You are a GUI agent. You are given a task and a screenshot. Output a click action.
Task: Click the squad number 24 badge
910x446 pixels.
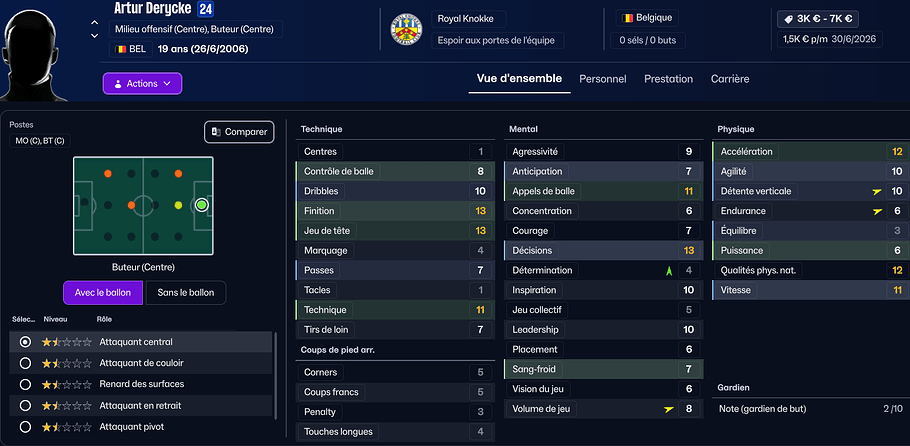pyautogui.click(x=205, y=9)
